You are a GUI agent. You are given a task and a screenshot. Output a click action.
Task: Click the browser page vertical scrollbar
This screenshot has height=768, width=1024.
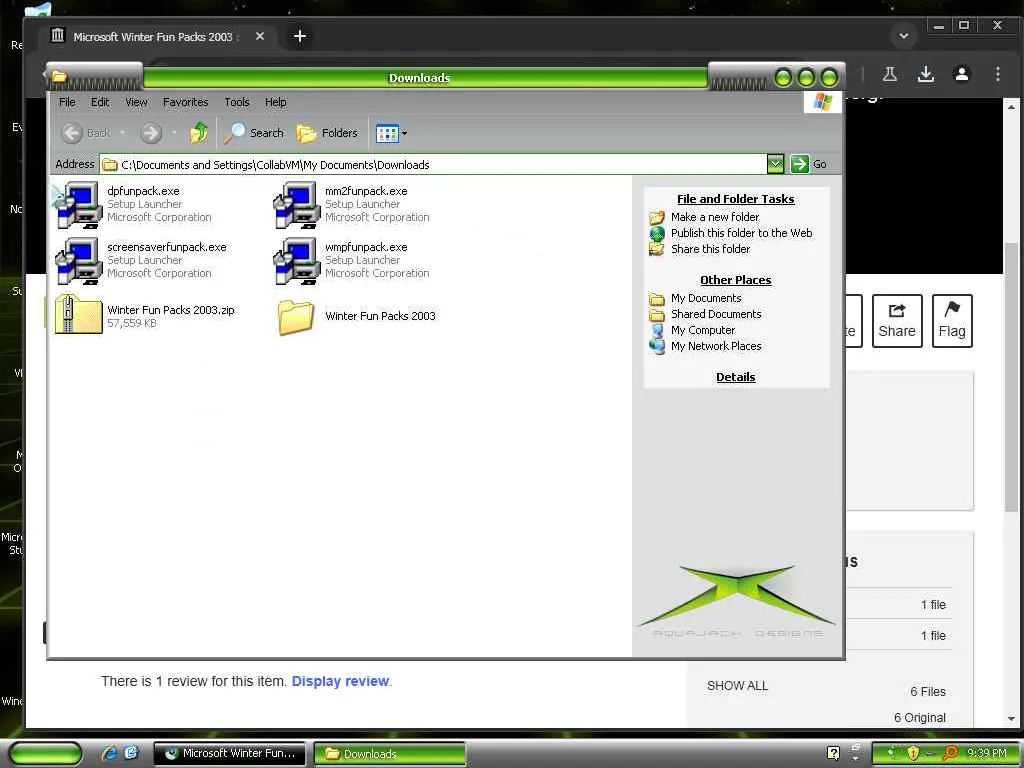point(1011,377)
